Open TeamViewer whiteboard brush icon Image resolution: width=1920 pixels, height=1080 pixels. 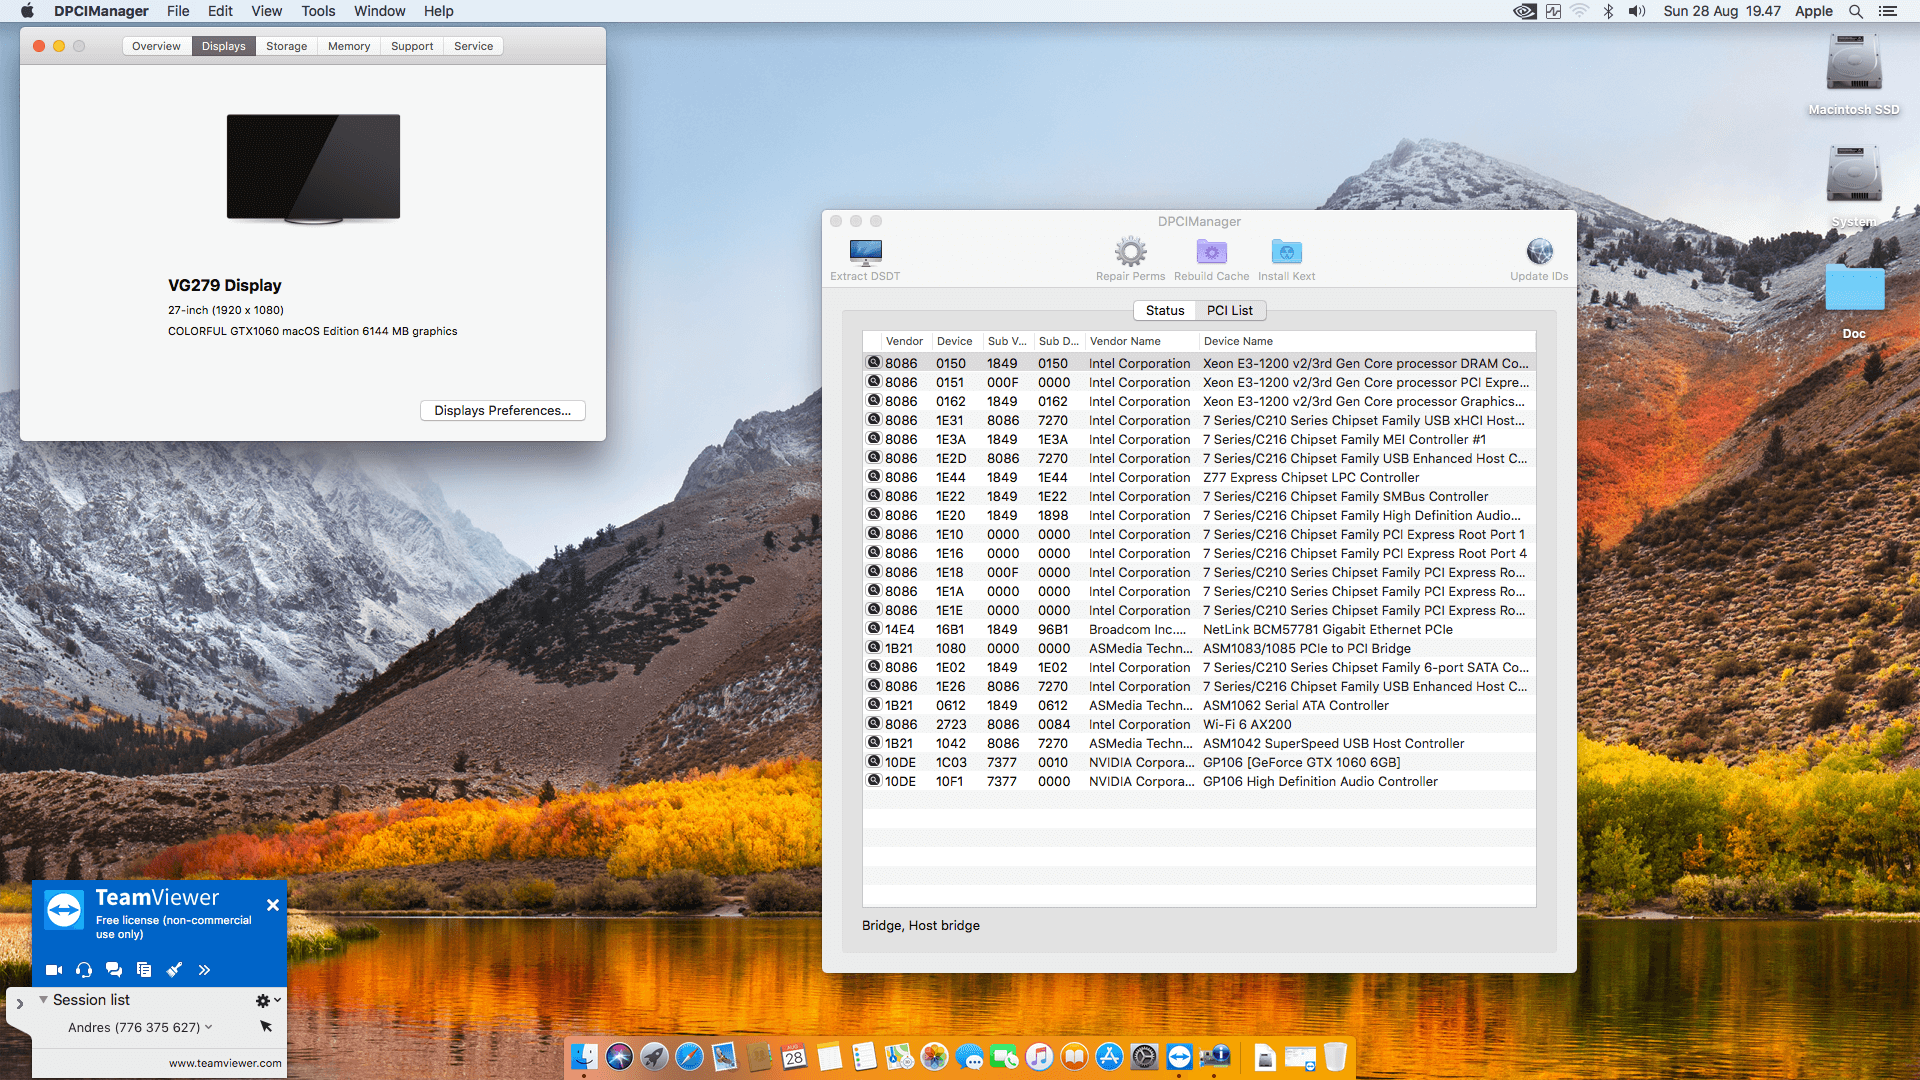[x=174, y=970]
